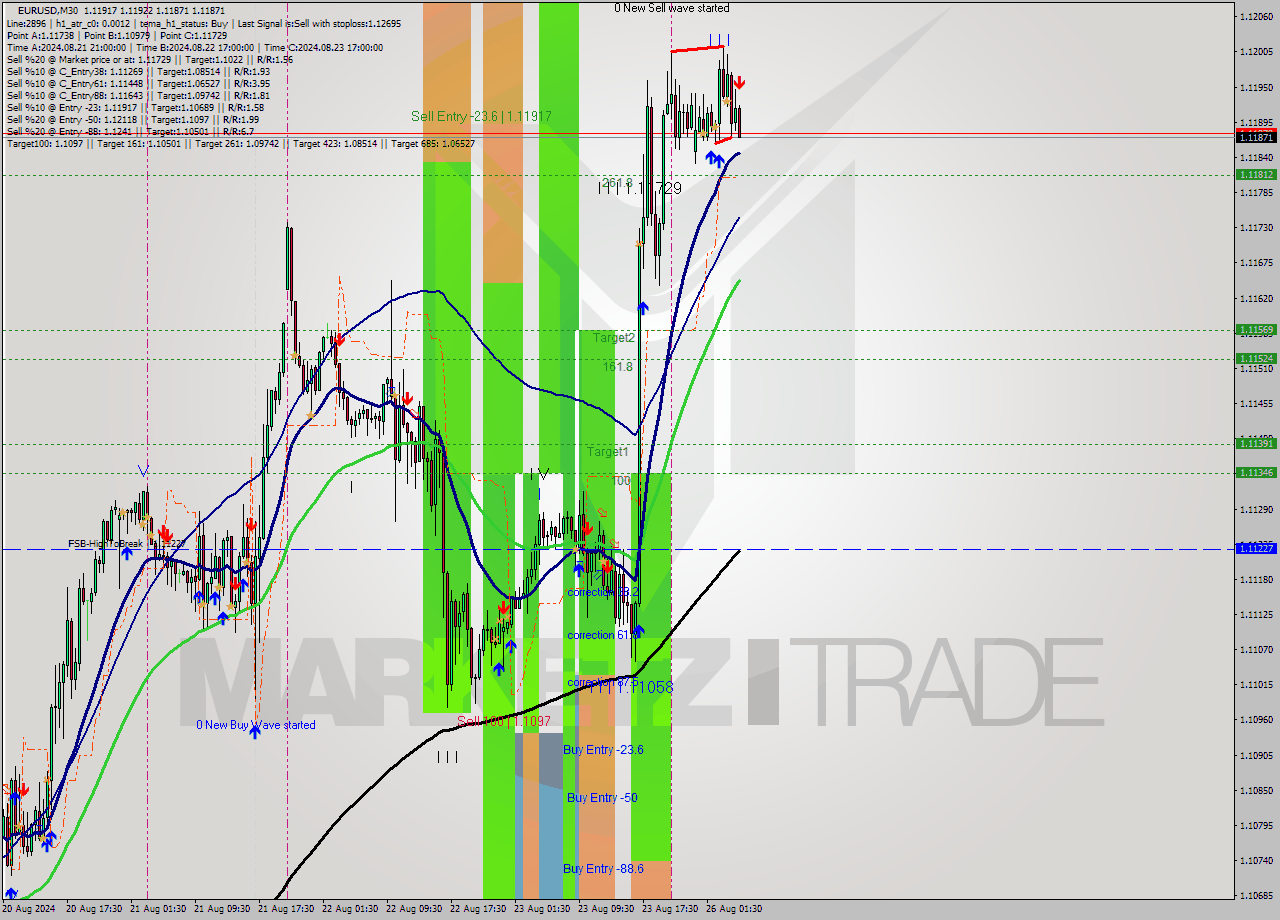Click the blue arrow above 'New Buy Wave started'
1280x920 pixels.
255,731
